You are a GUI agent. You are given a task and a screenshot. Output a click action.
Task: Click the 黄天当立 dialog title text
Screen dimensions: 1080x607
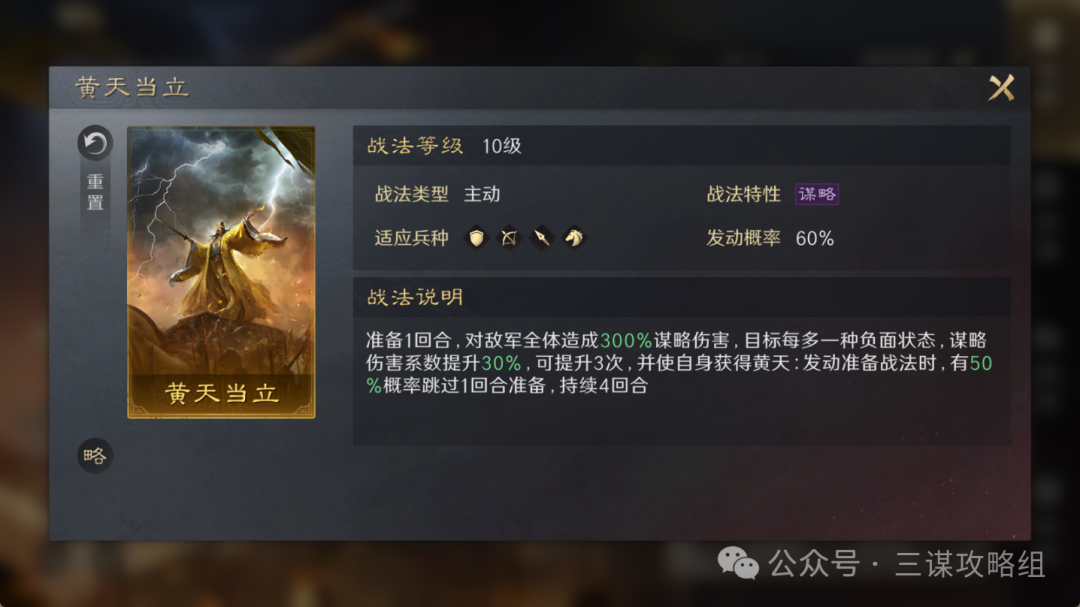tap(132, 88)
